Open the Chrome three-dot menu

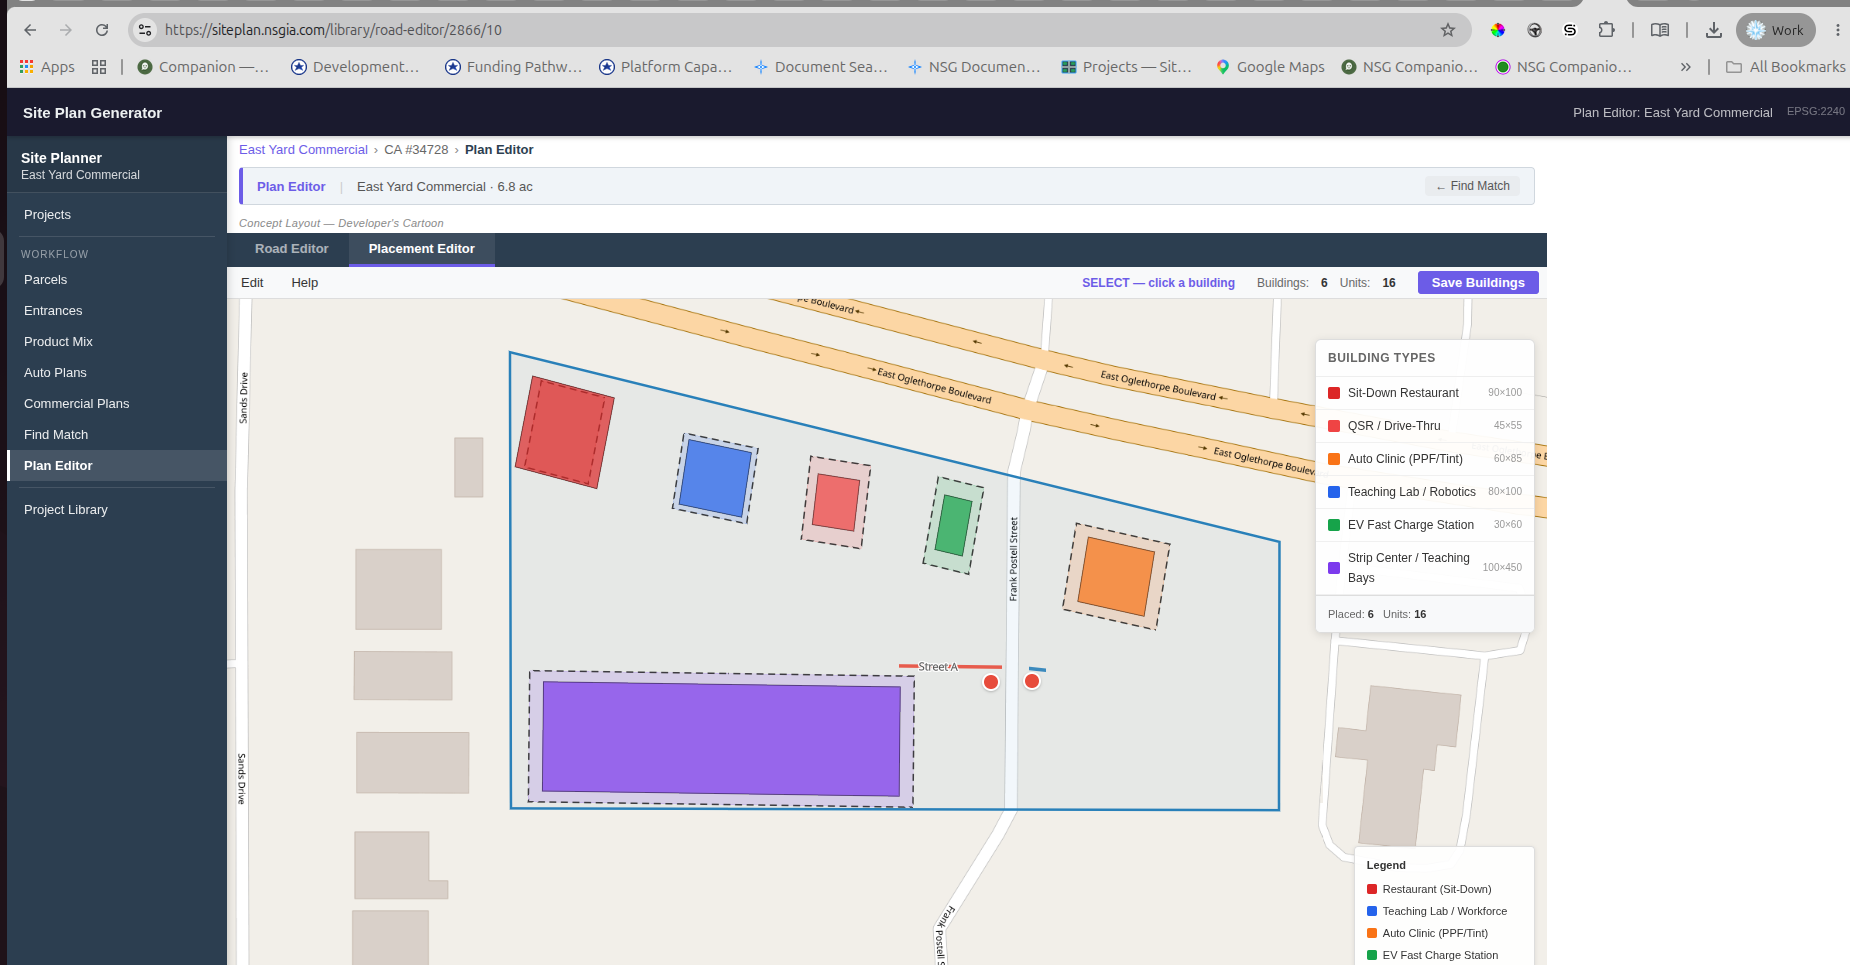pyautogui.click(x=1837, y=30)
